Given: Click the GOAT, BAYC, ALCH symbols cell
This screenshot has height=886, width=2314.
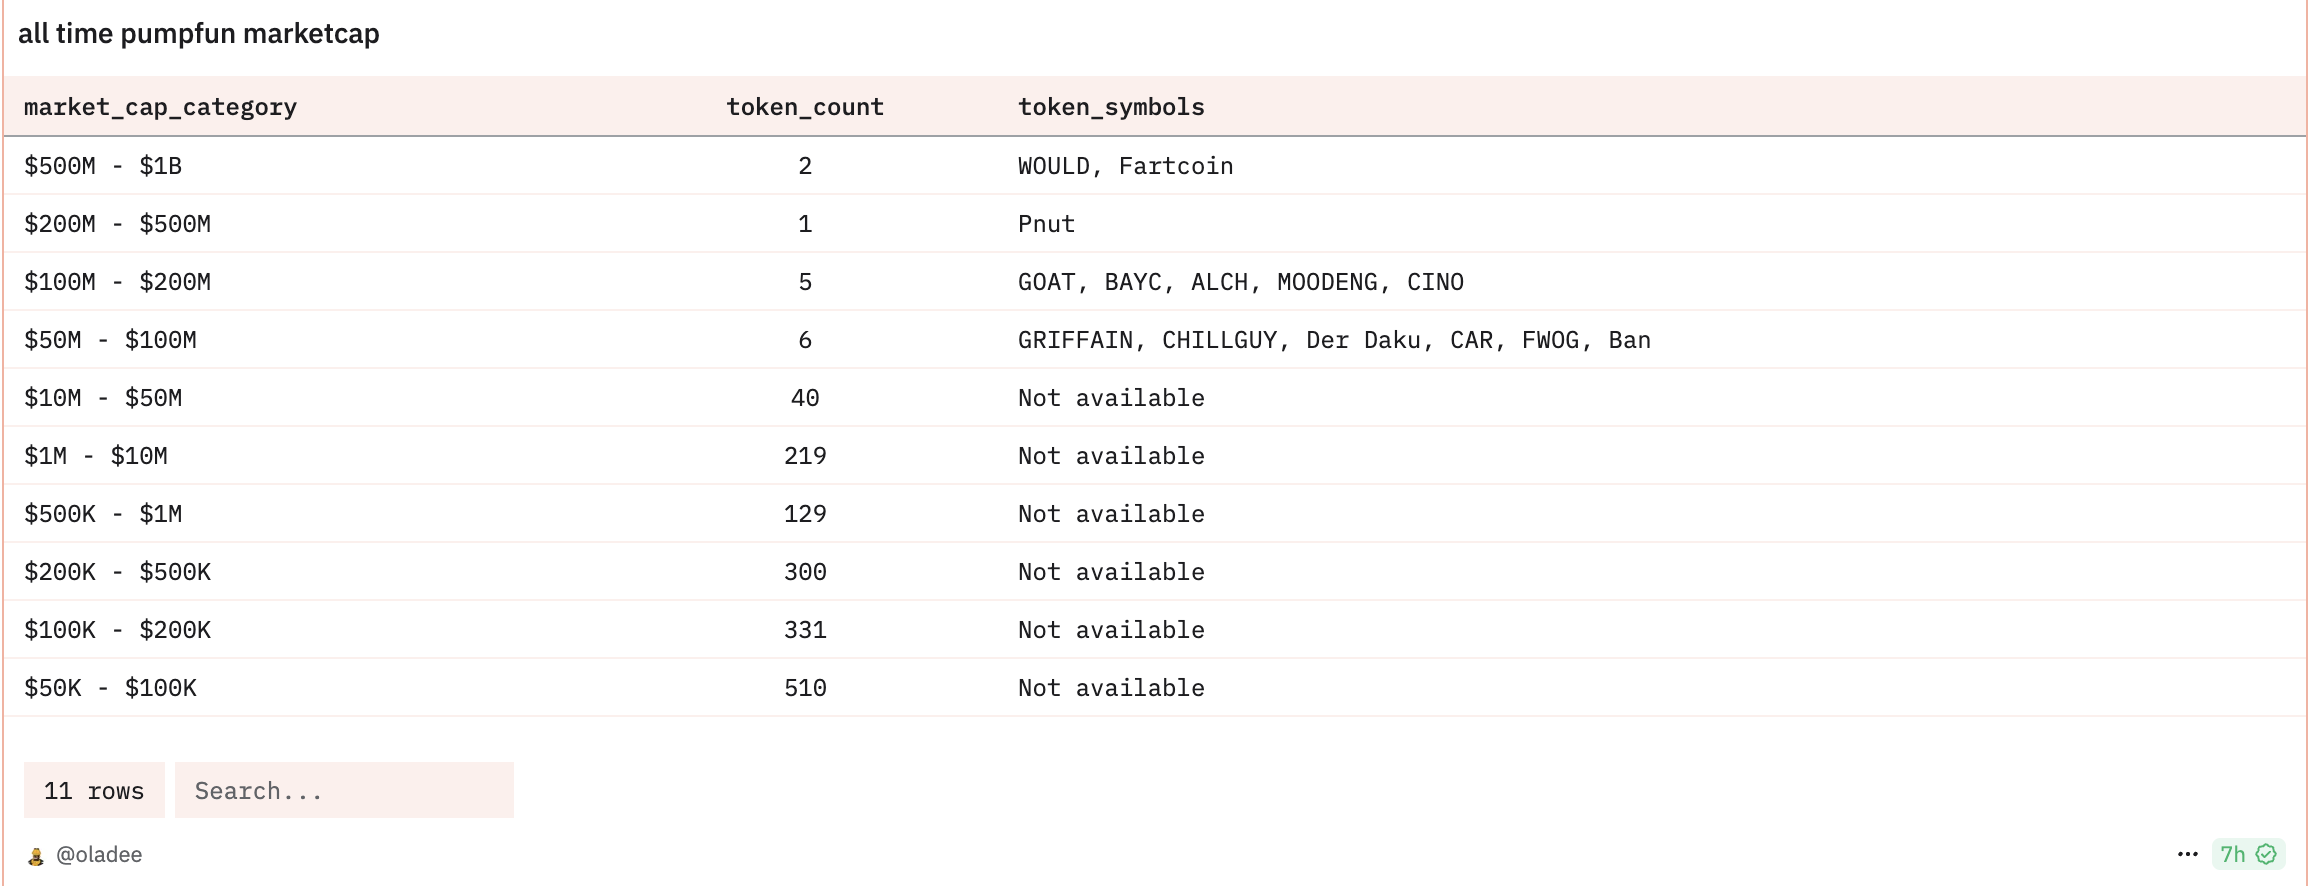Looking at the screenshot, I should [1240, 282].
